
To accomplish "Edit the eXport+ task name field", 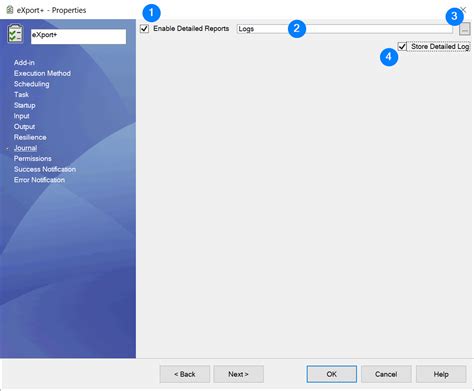I will [x=78, y=36].
